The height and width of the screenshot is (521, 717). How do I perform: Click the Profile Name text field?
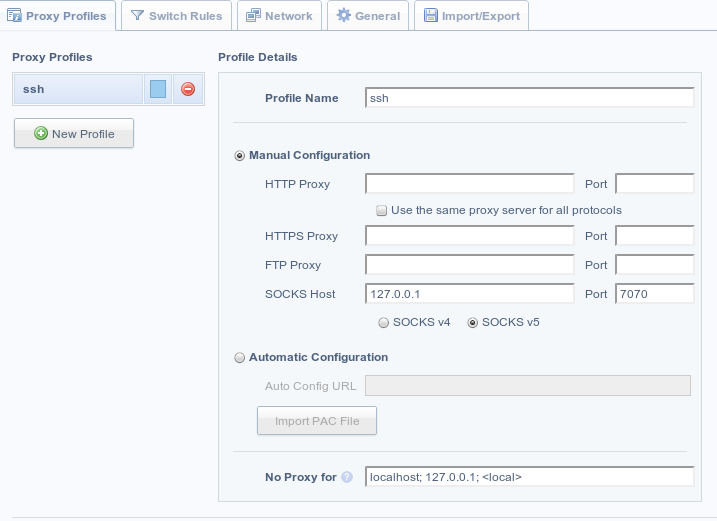(529, 98)
